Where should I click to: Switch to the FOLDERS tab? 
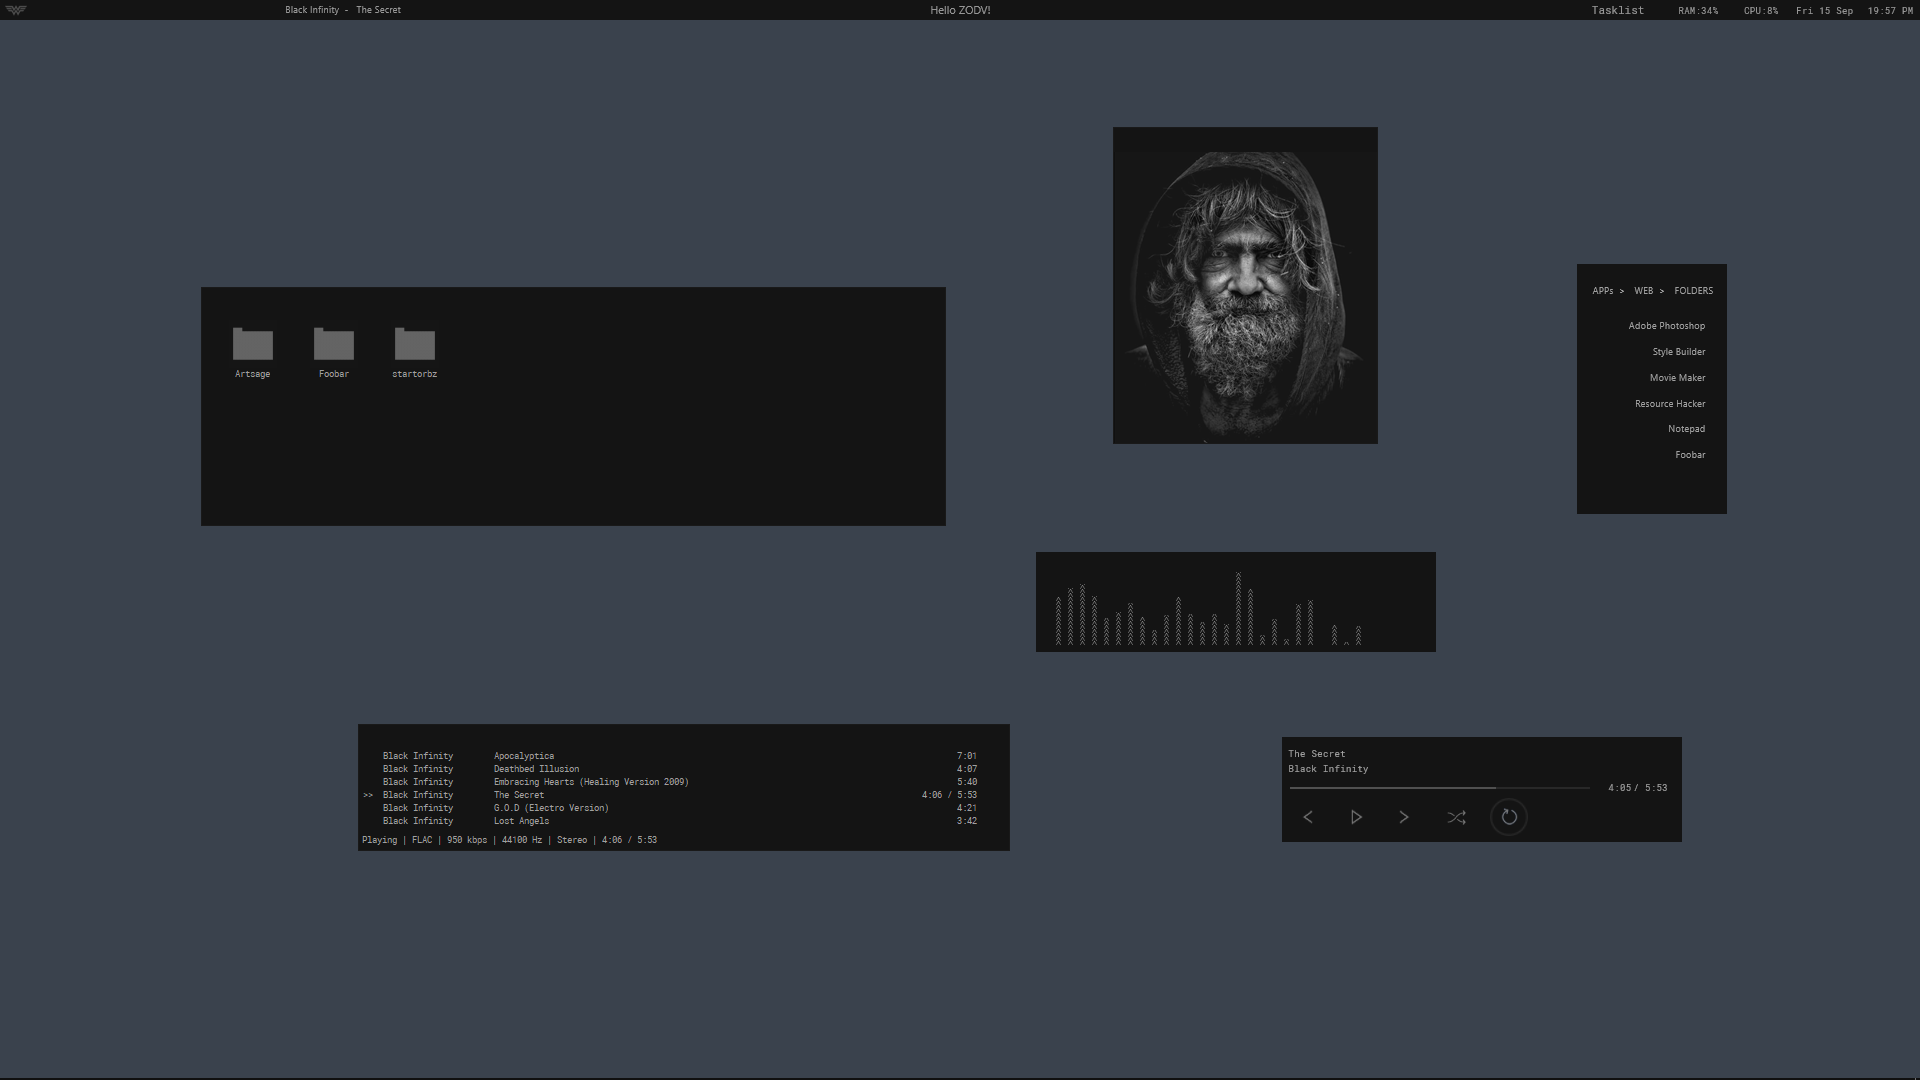pos(1694,291)
